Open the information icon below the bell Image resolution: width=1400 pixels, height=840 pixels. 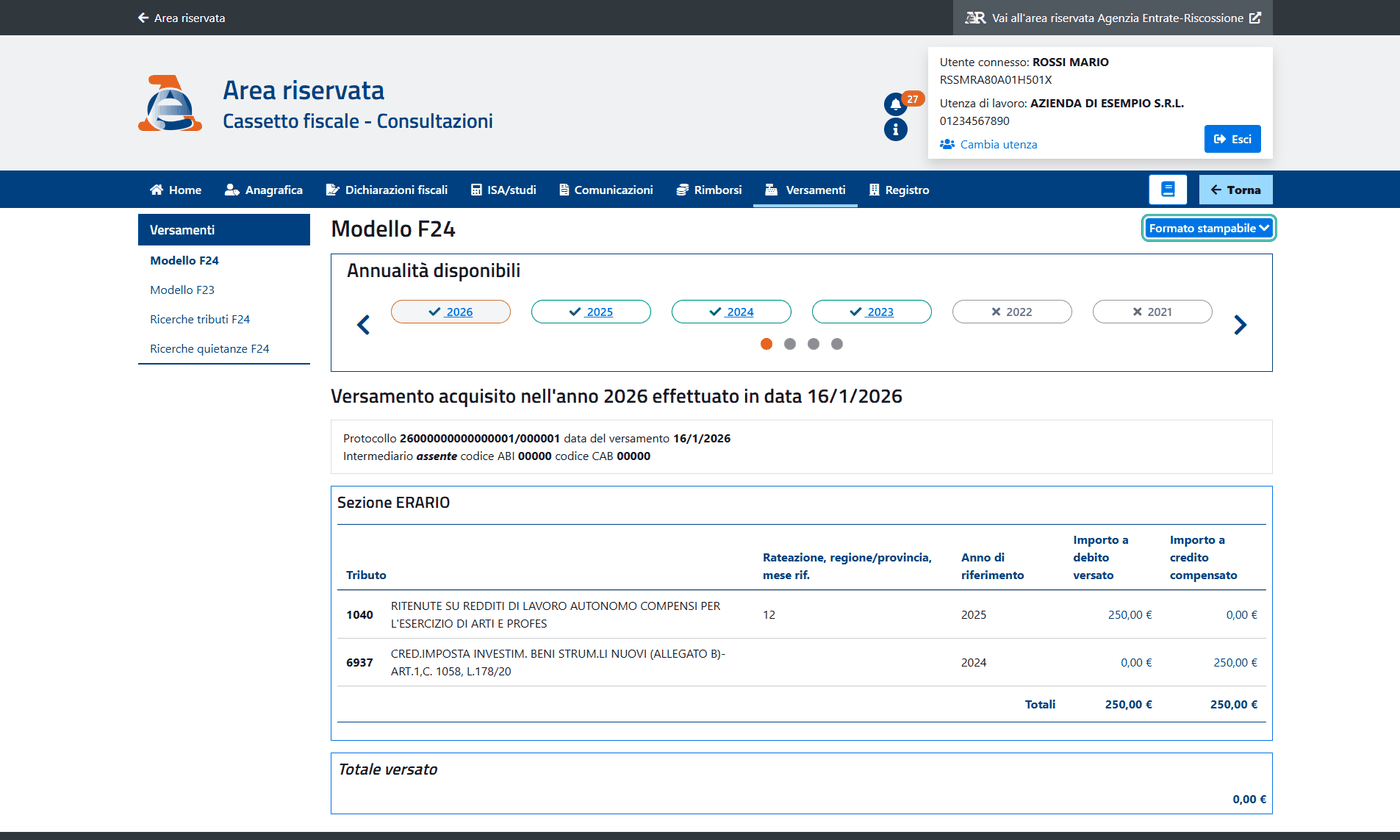pos(895,129)
